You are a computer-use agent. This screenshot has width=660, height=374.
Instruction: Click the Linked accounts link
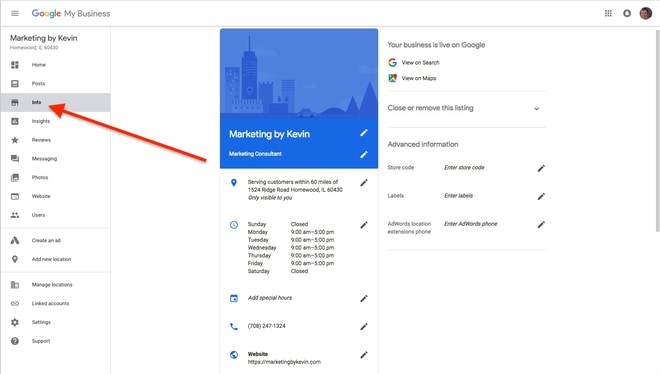point(50,303)
